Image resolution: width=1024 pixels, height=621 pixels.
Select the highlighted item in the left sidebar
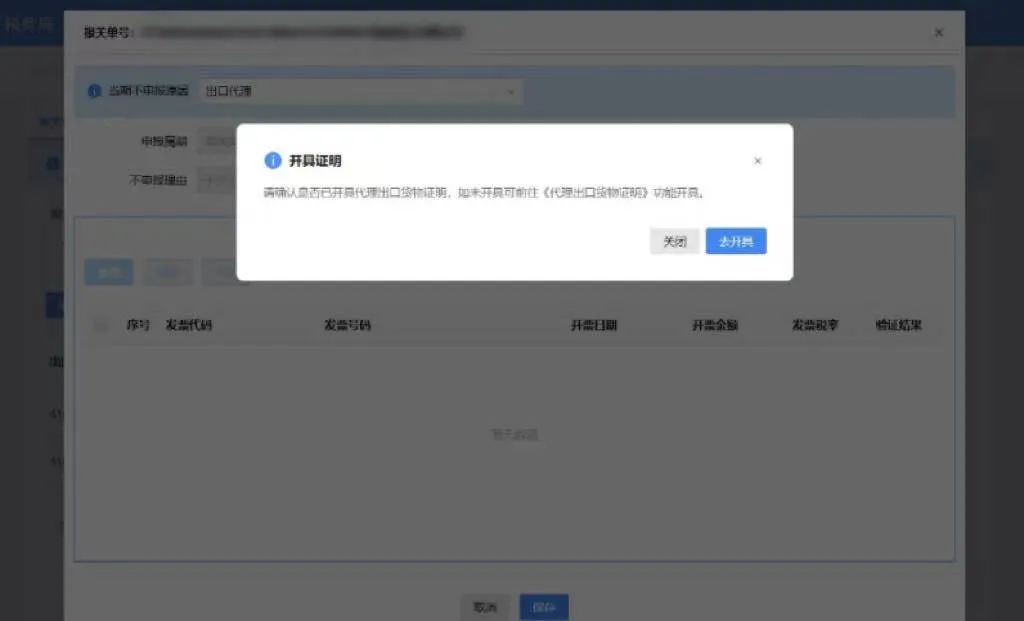[53, 305]
